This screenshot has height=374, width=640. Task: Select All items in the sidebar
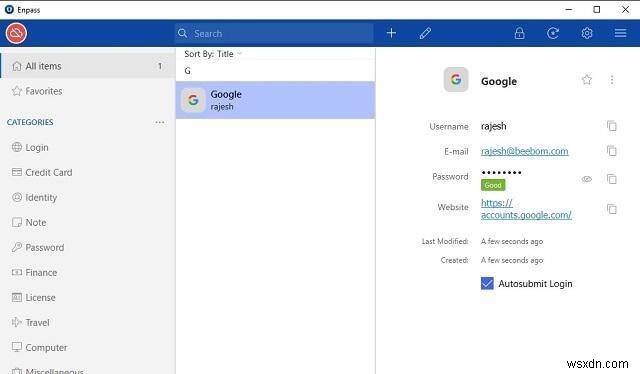[88, 66]
